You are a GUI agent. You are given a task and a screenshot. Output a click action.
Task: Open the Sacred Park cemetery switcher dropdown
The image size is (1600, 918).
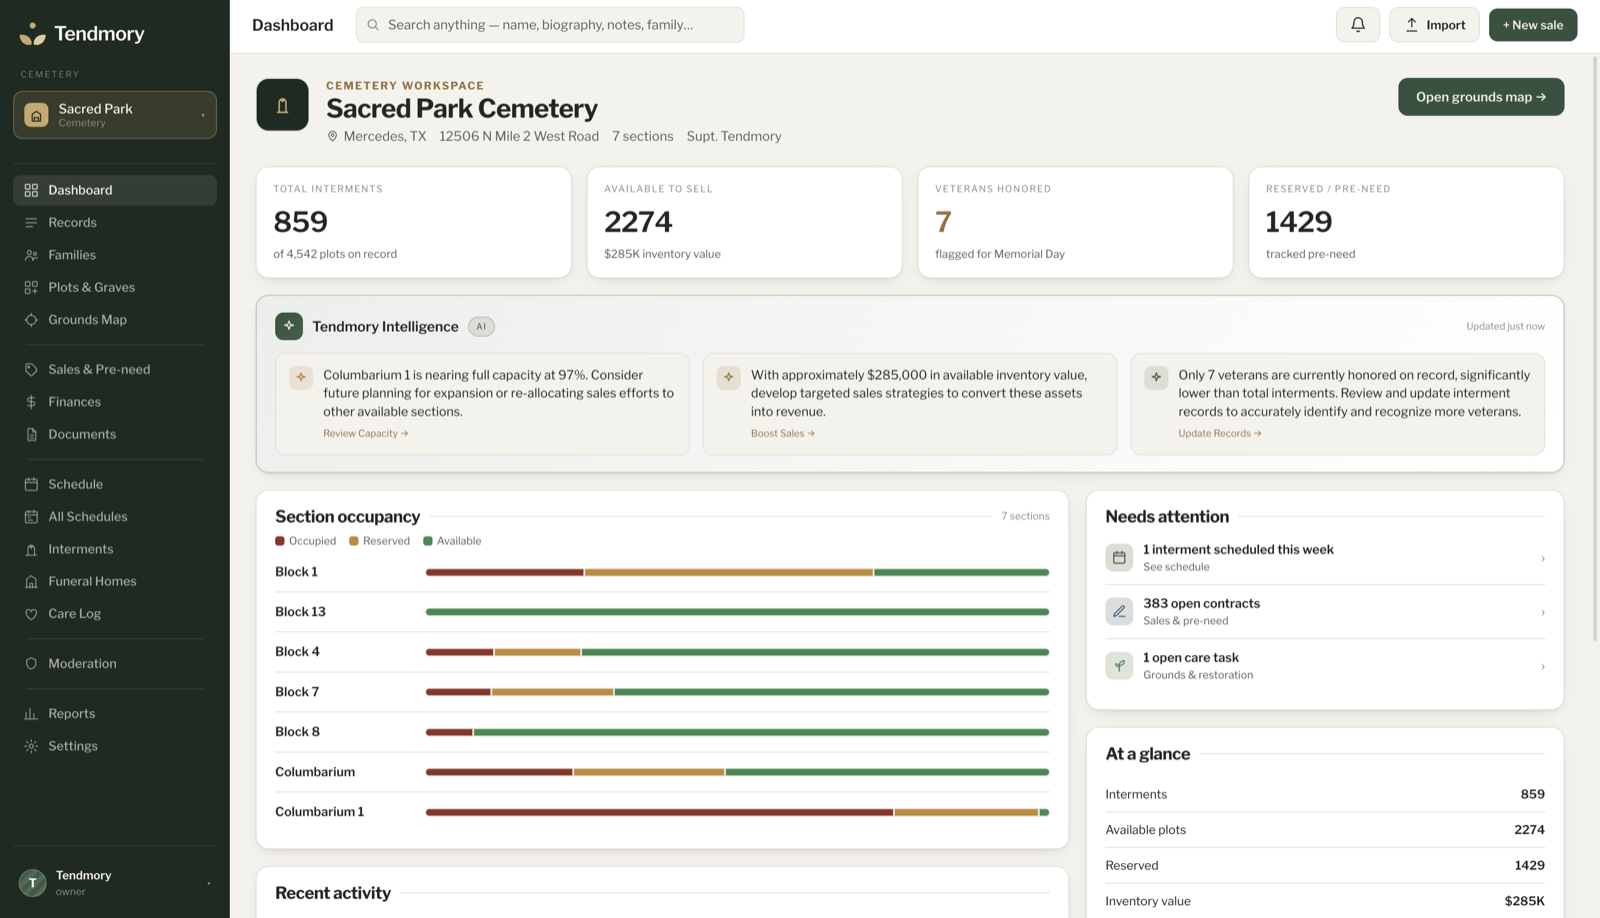115,115
